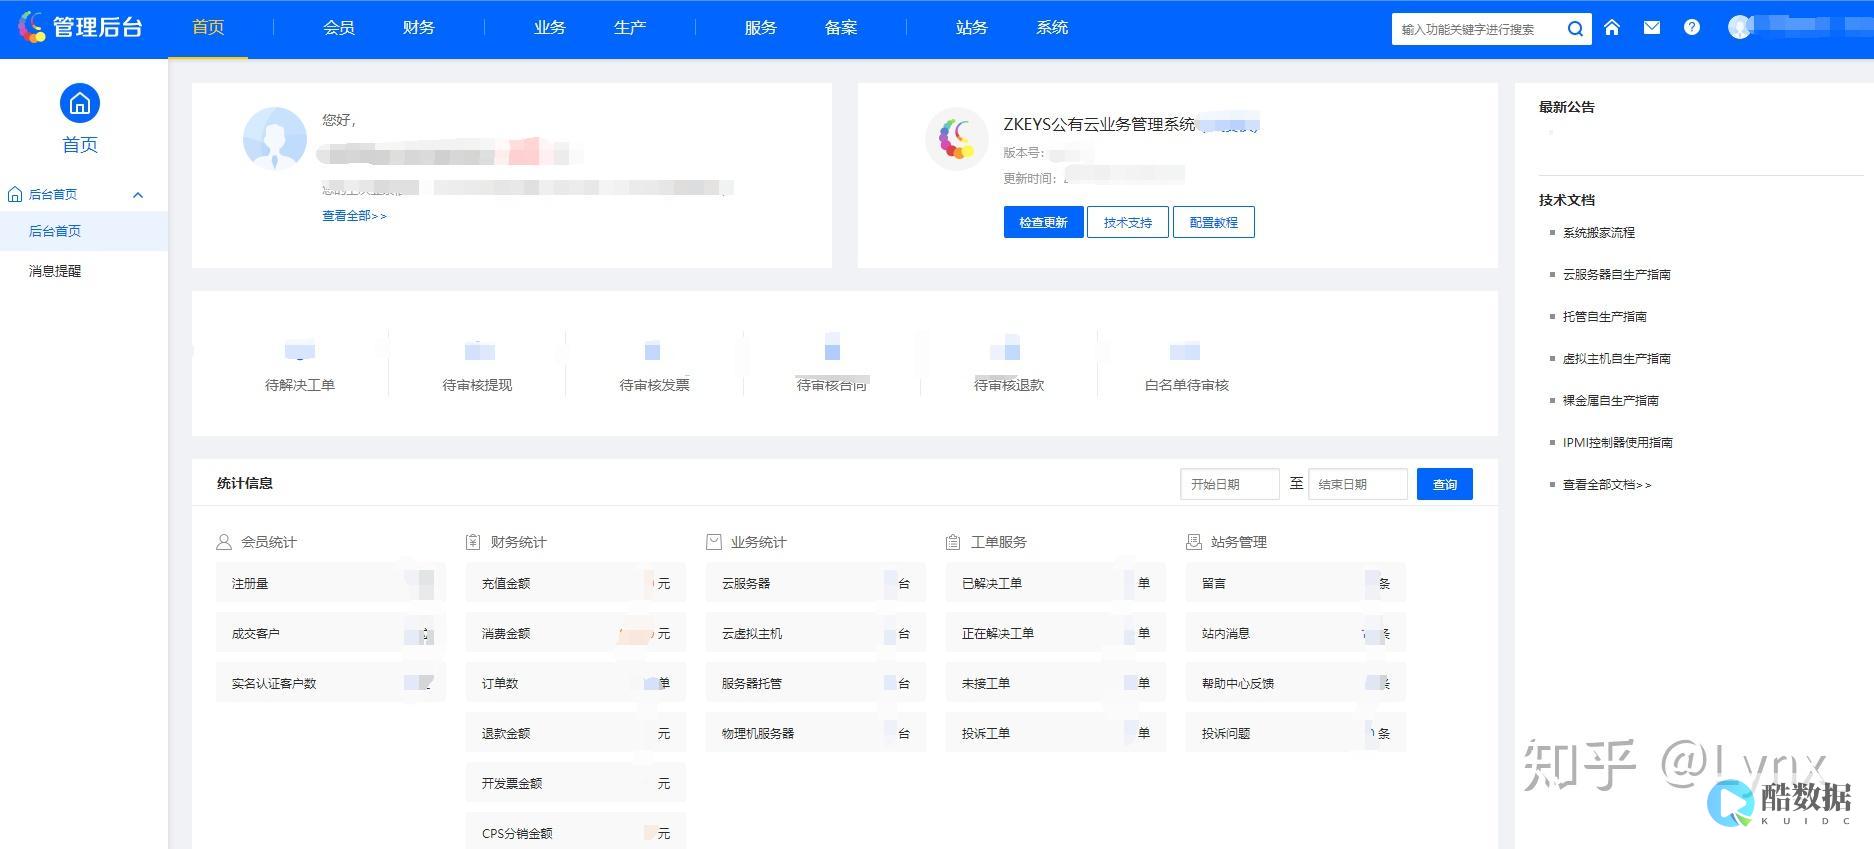The width and height of the screenshot is (1874, 849).
Task: Click the user avatar in the header
Action: [1740, 28]
